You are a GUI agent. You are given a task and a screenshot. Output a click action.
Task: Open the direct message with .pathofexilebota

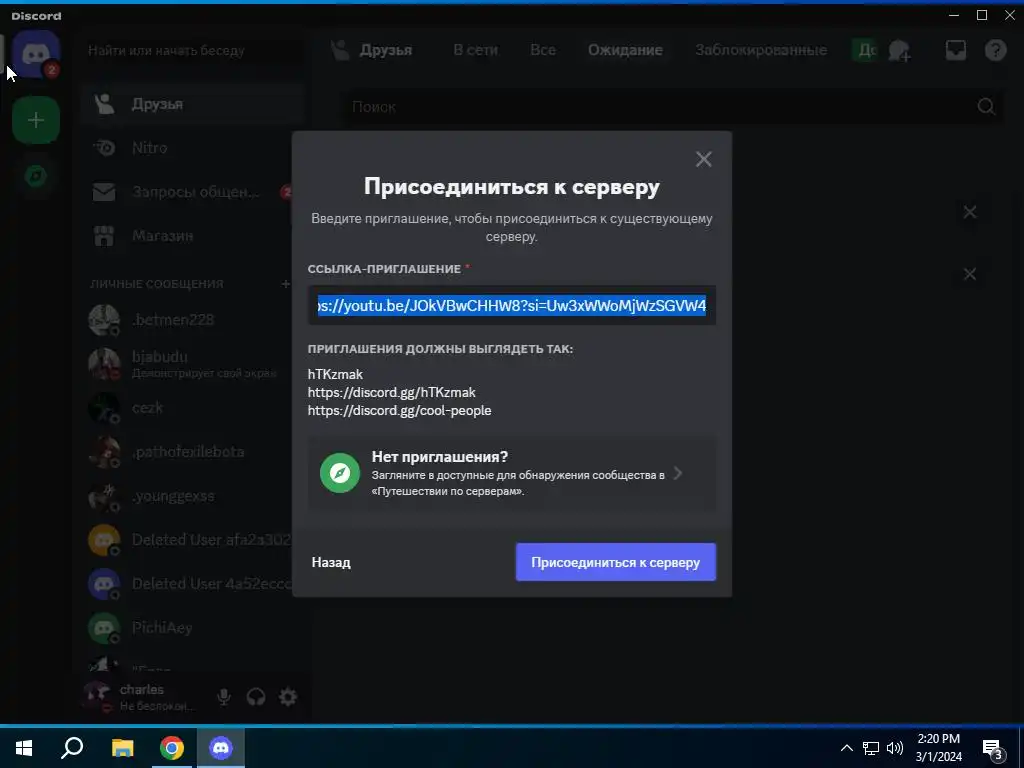(x=193, y=451)
